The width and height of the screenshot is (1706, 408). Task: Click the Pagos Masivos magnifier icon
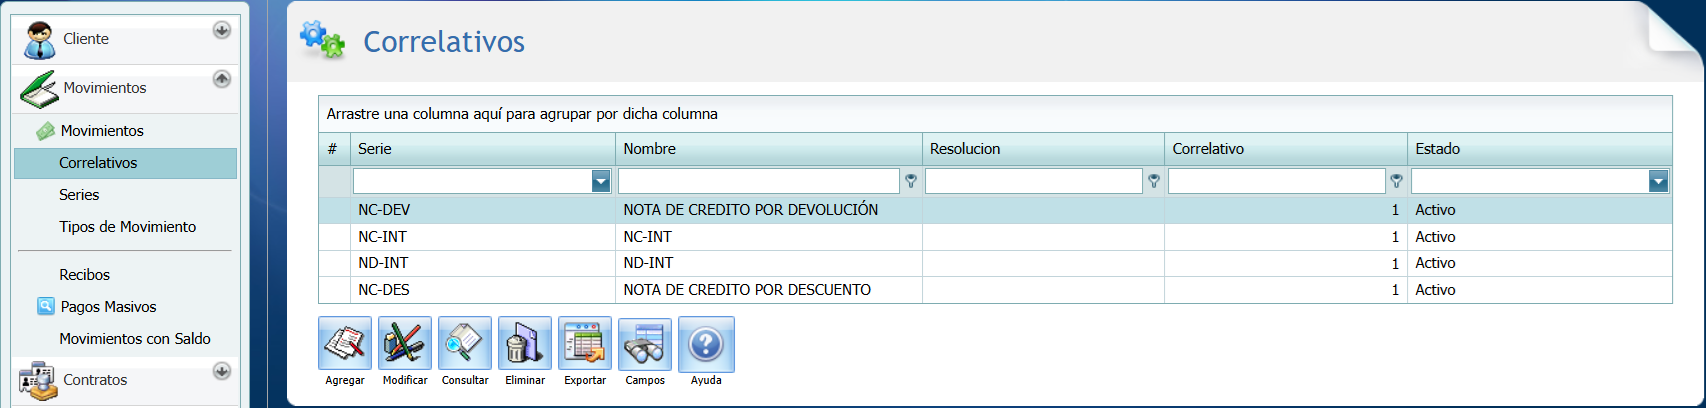46,306
